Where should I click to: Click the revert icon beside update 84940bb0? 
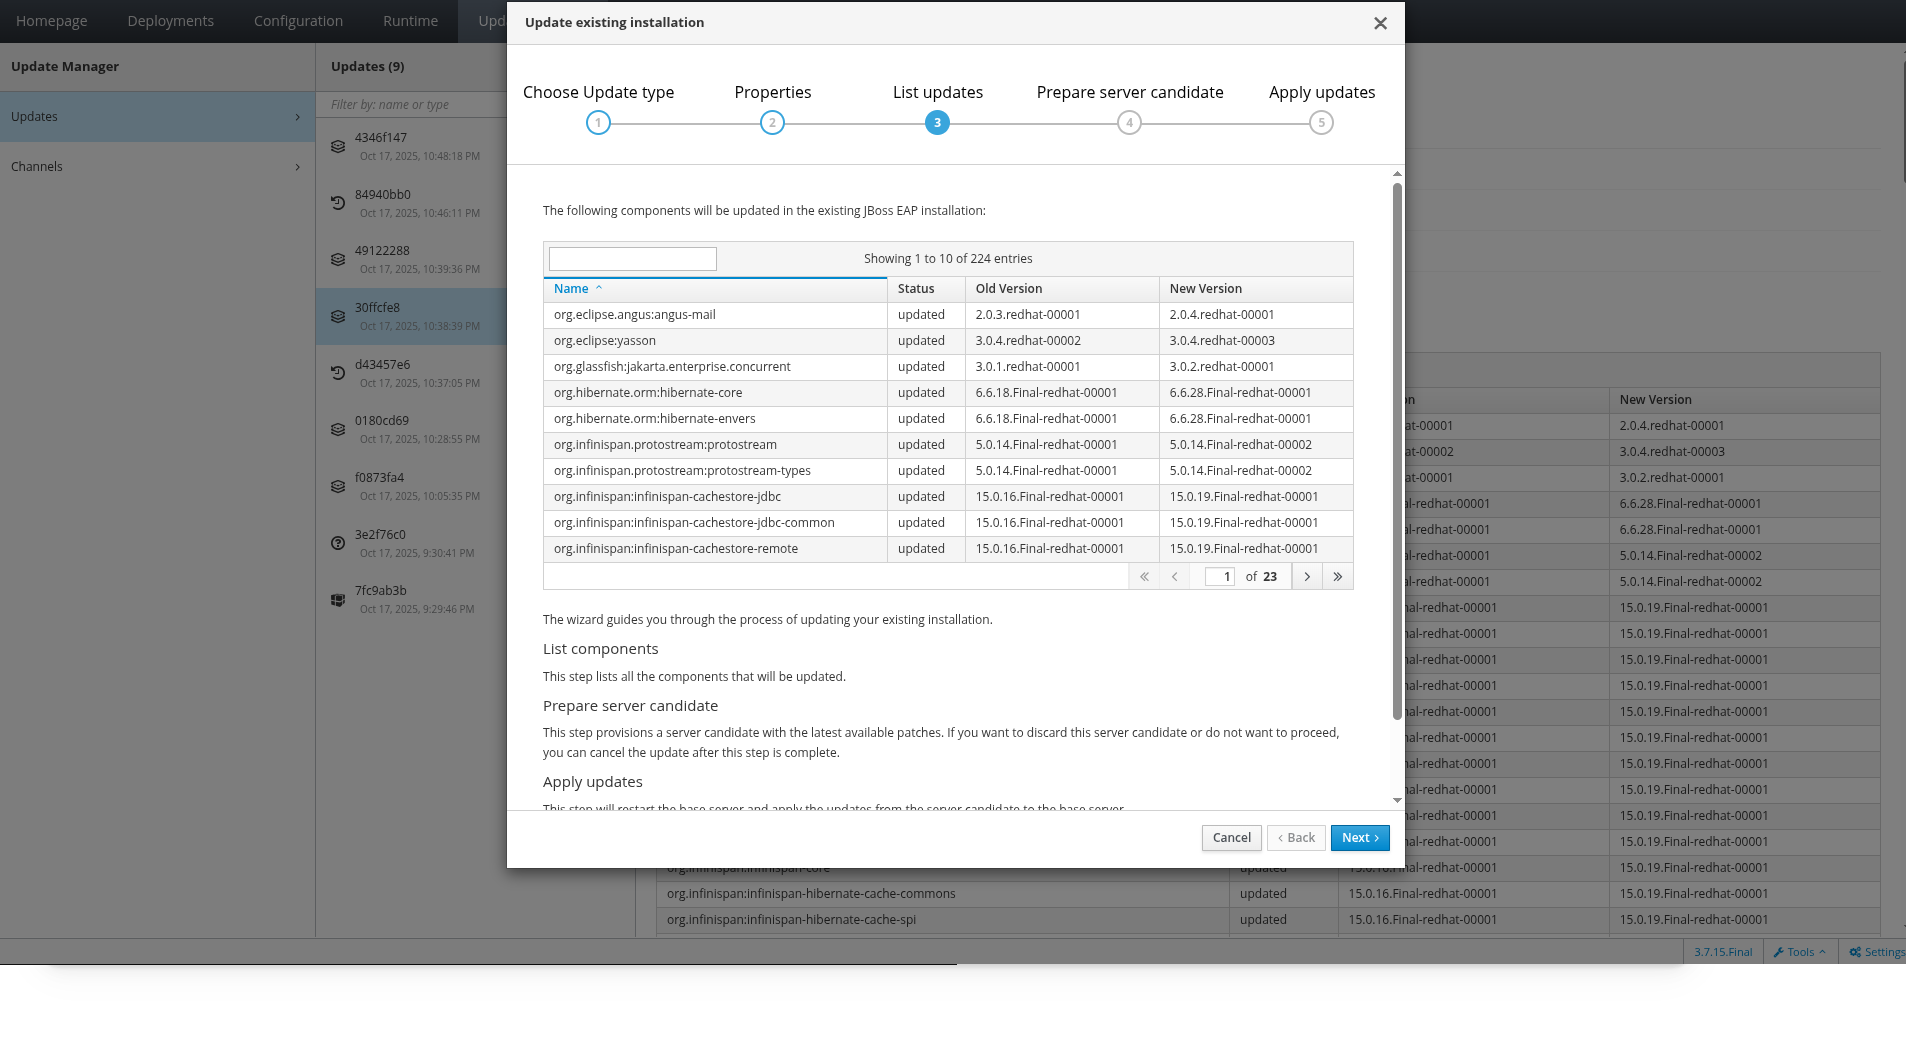(338, 203)
